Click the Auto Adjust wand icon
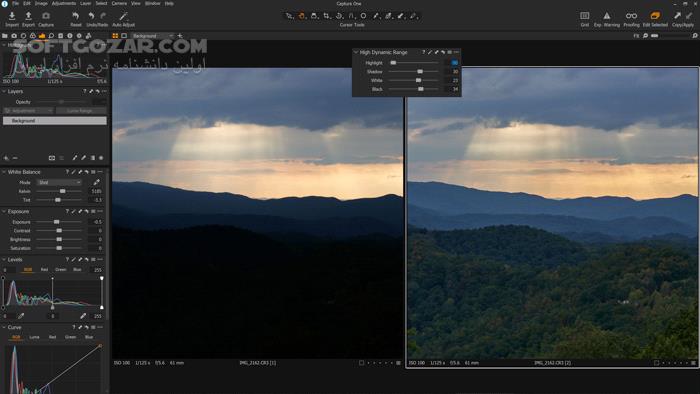700x394 pixels. [124, 16]
